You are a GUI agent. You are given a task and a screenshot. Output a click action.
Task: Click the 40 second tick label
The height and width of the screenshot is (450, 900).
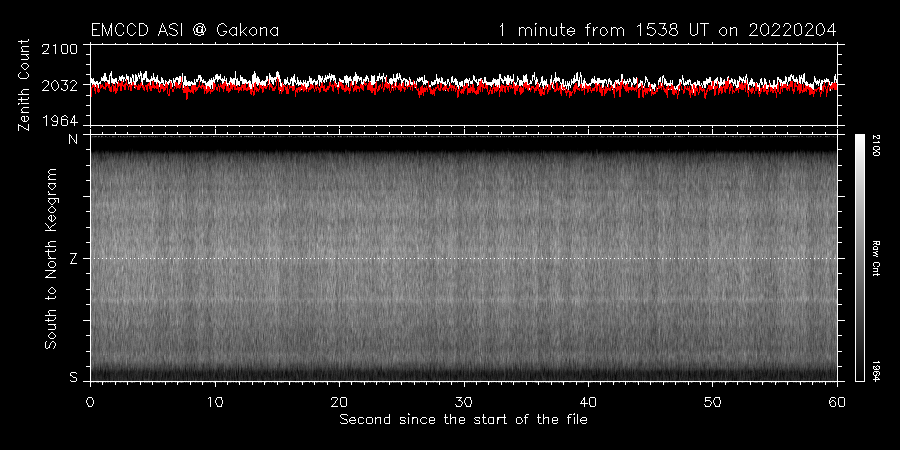[588, 401]
